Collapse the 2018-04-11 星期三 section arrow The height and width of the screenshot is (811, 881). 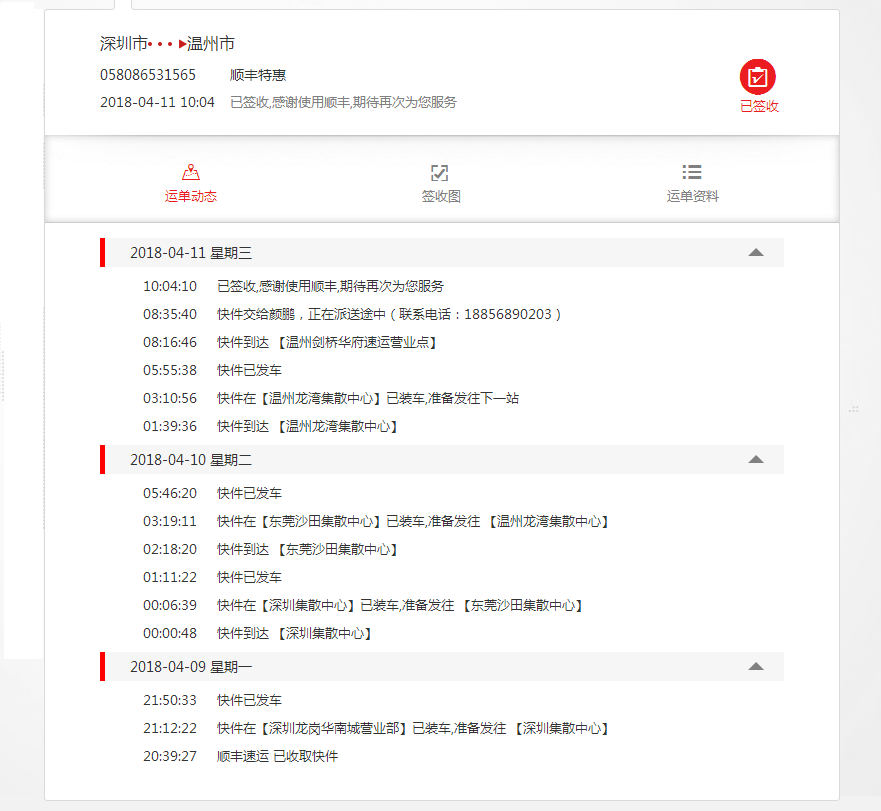756,252
